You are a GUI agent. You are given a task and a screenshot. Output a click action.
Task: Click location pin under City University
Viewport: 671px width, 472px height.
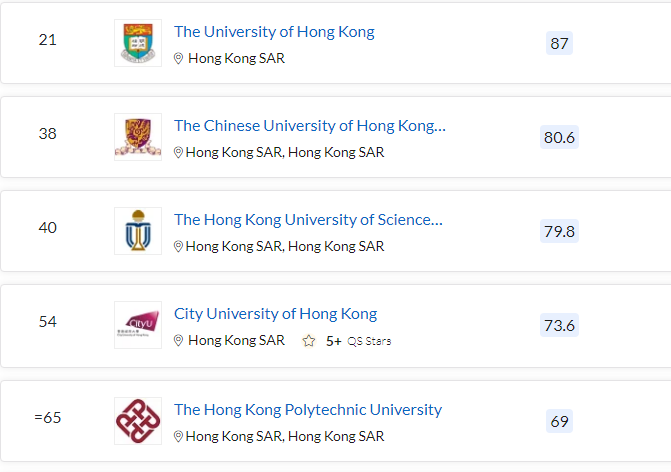[179, 341]
